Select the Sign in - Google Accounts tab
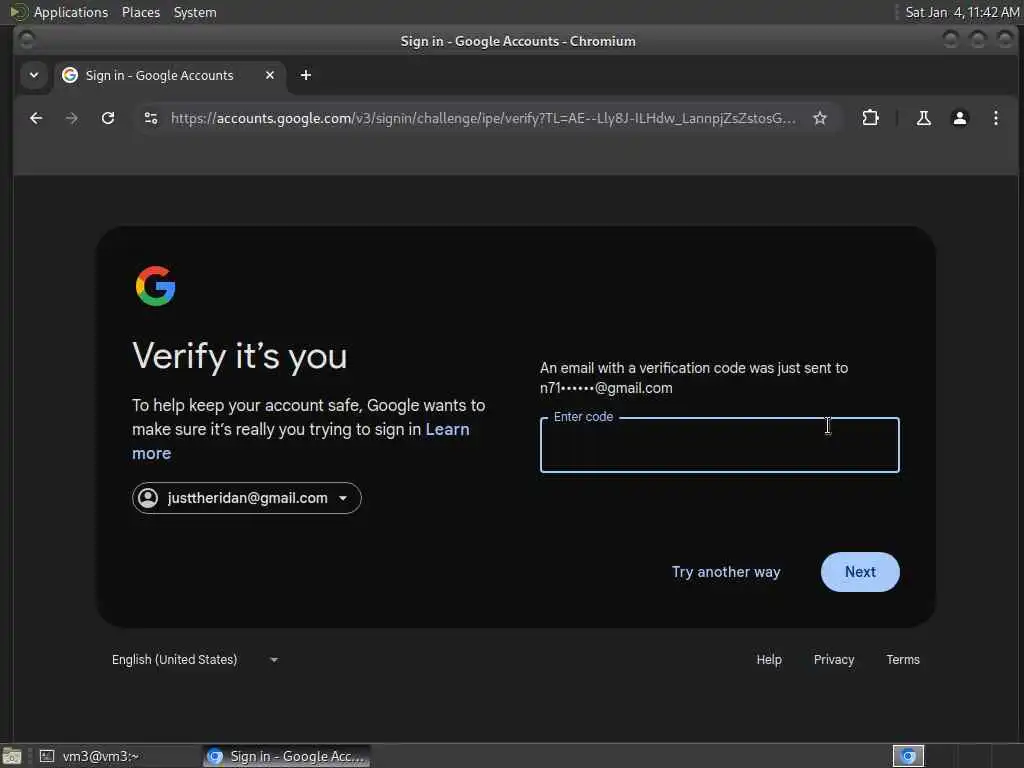The height and width of the screenshot is (768, 1024). [x=170, y=75]
